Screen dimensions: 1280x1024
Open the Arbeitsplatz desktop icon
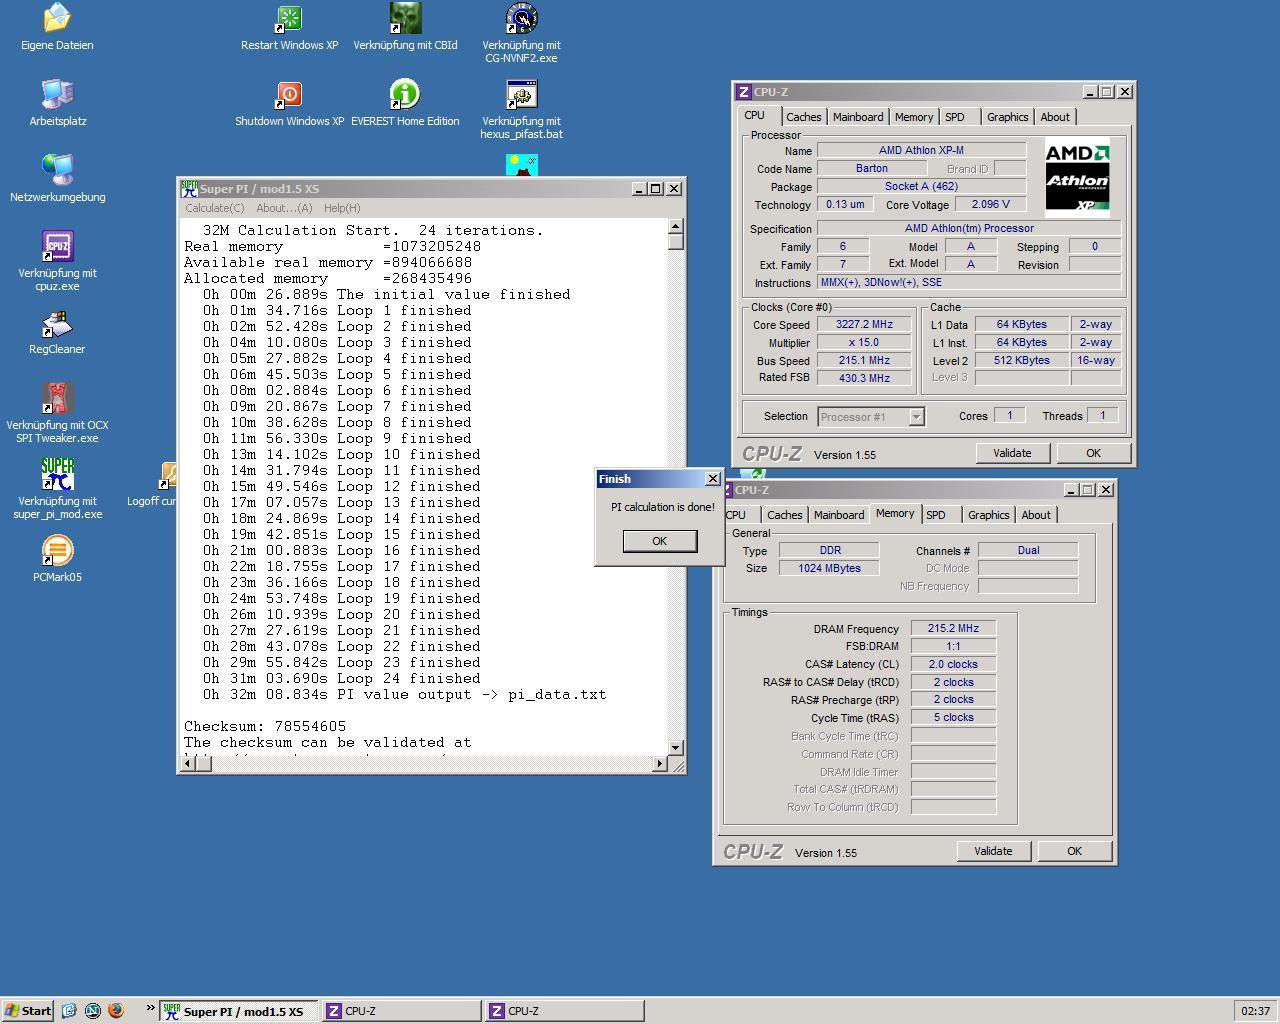pyautogui.click(x=57, y=94)
